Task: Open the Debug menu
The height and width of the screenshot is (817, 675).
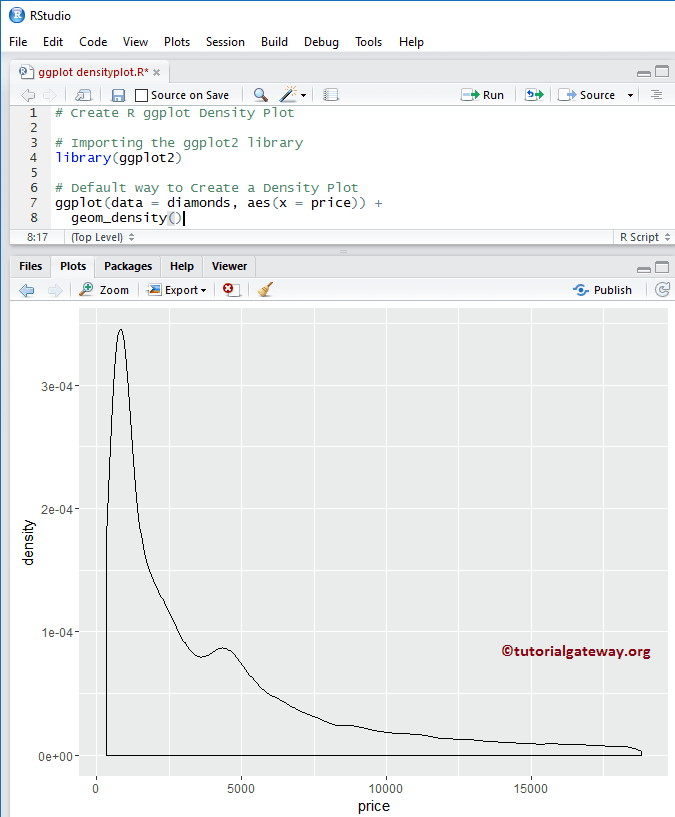Action: pos(321,42)
